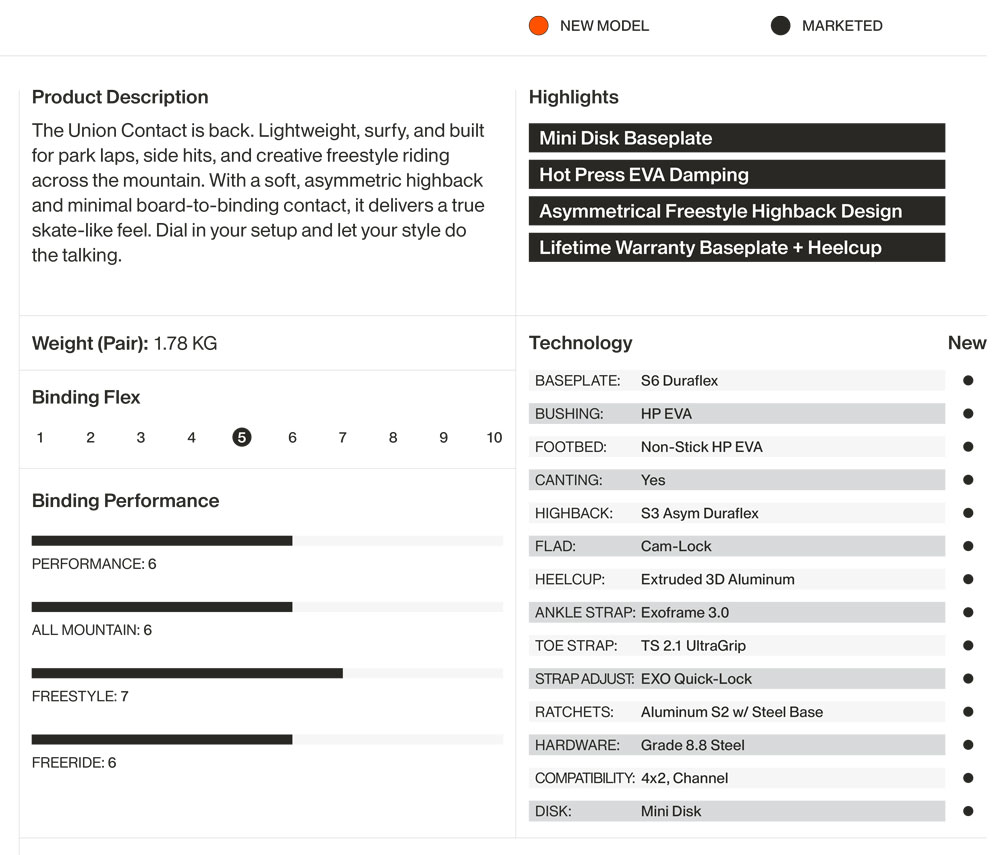1000x855 pixels.
Task: Click the Ratchets row's New dot
Action: point(968,712)
